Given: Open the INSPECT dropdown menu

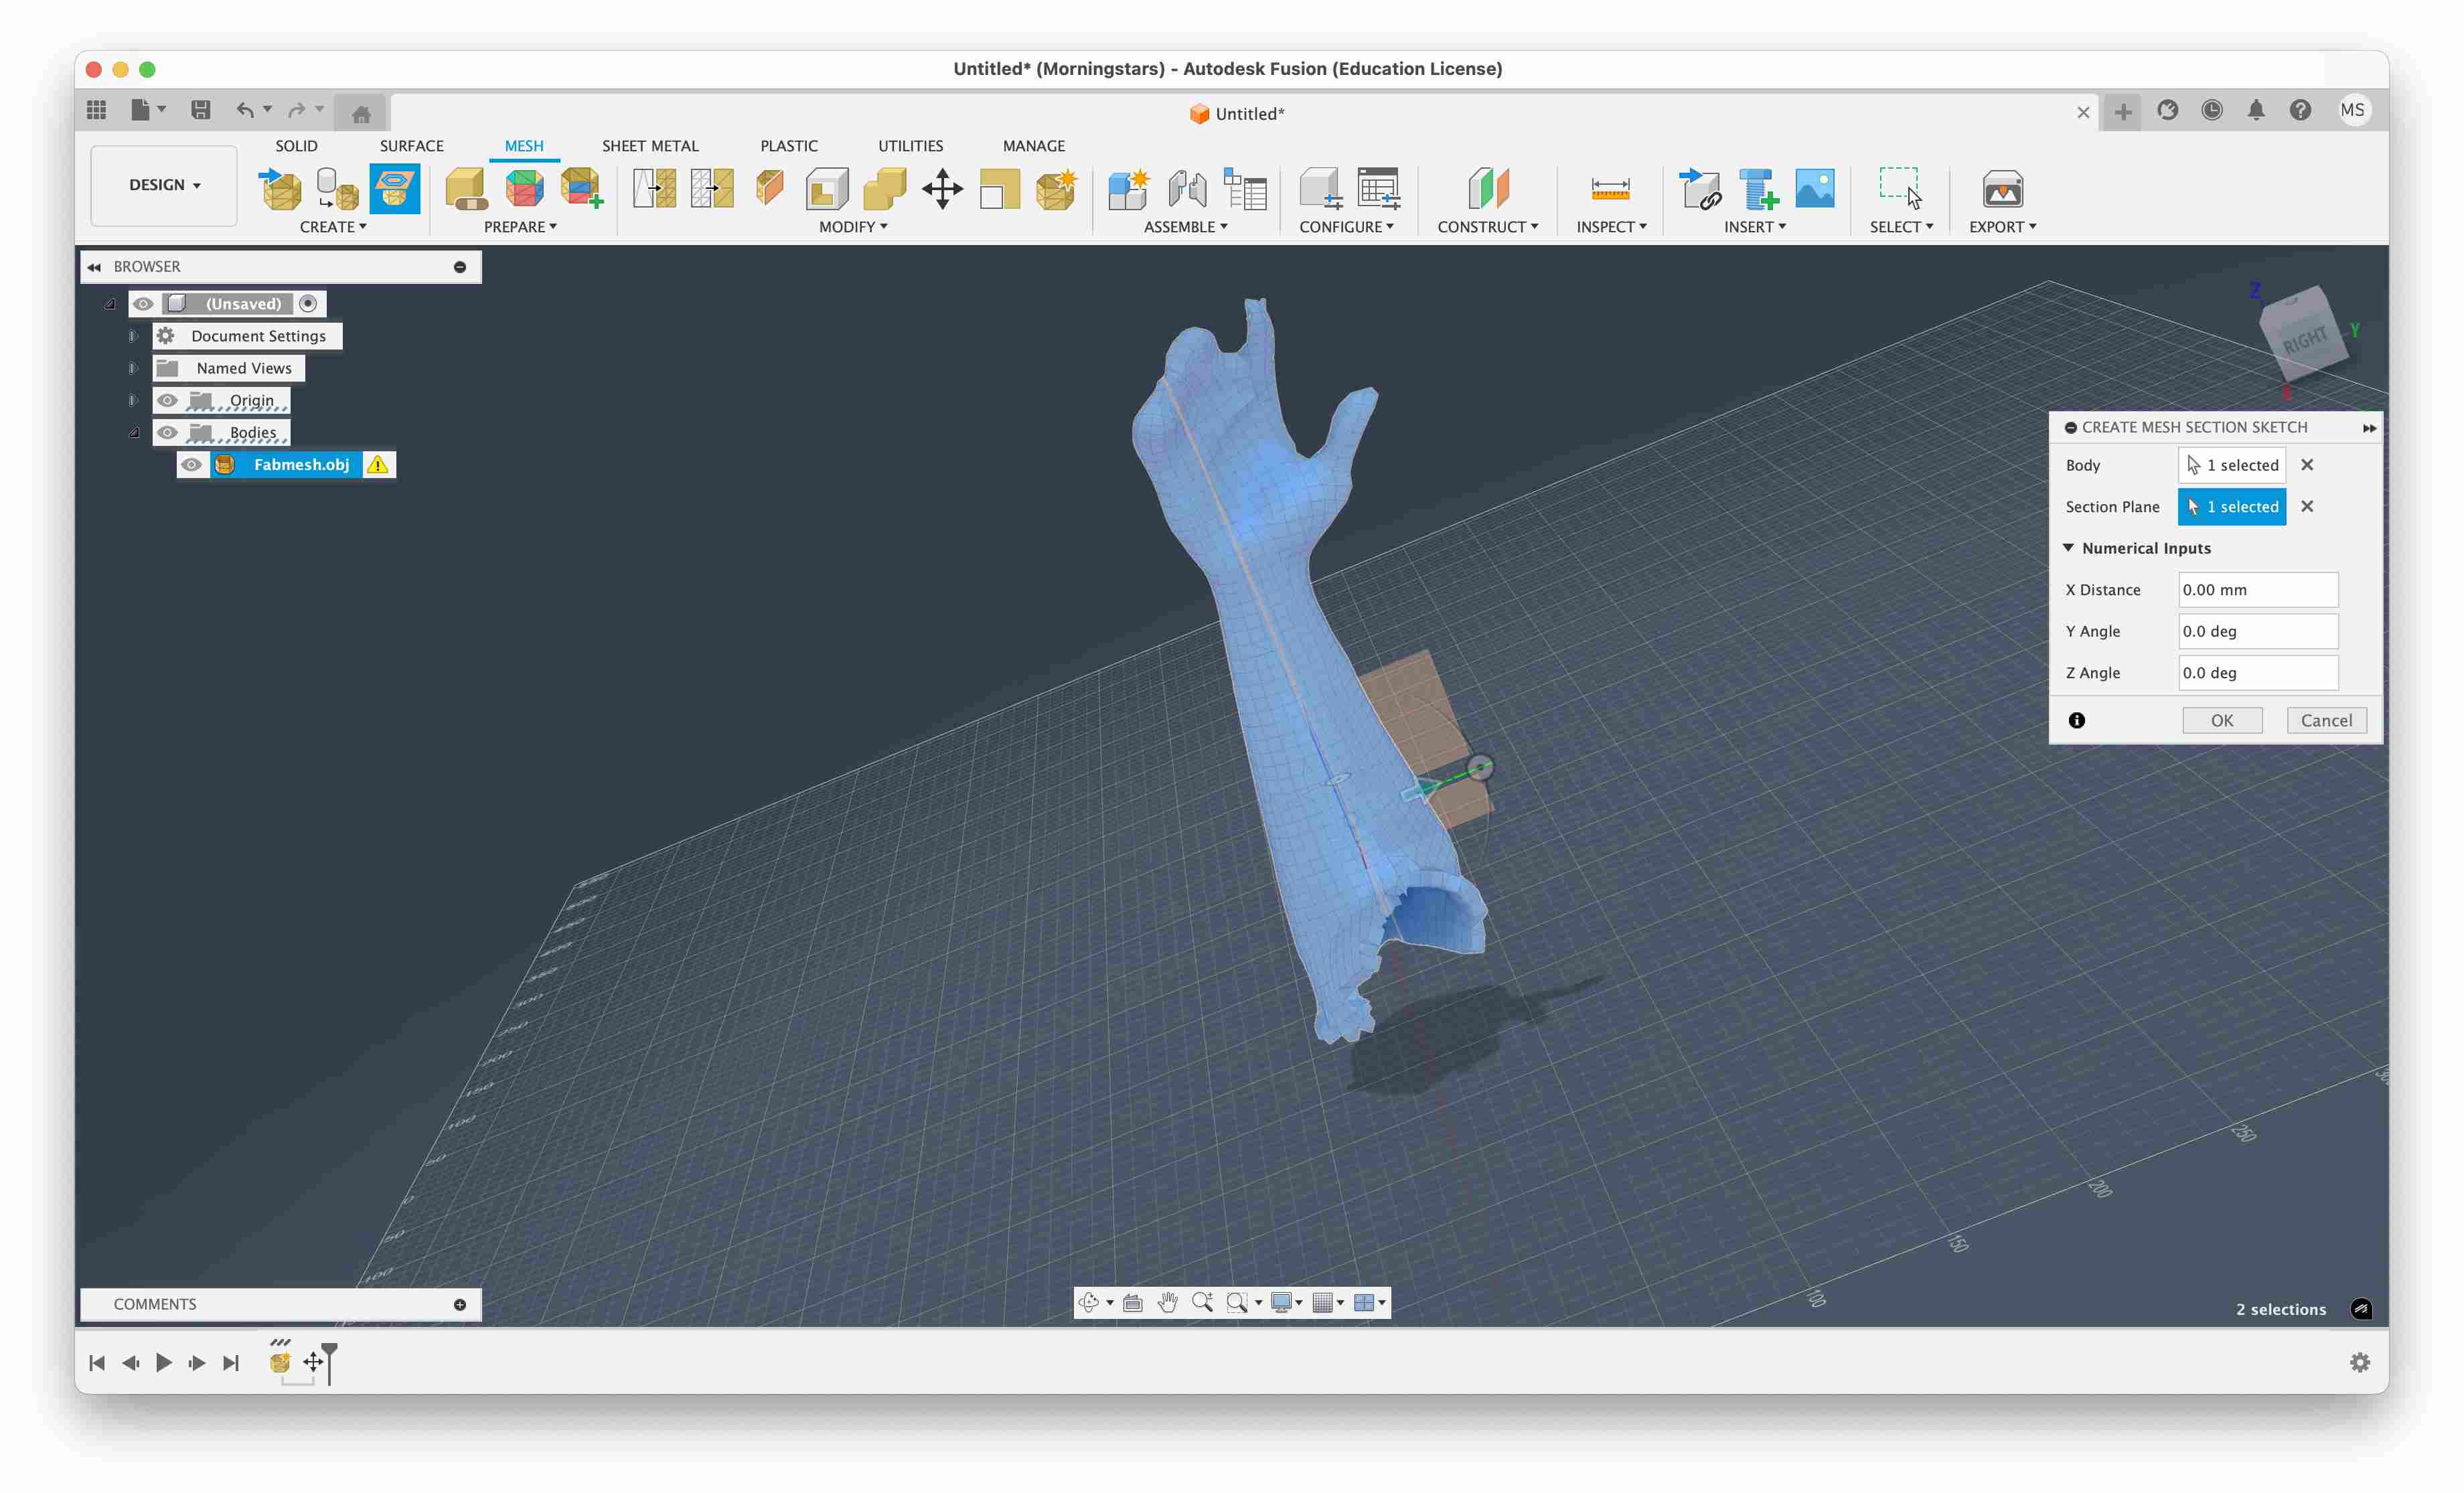Looking at the screenshot, I should tap(1611, 227).
